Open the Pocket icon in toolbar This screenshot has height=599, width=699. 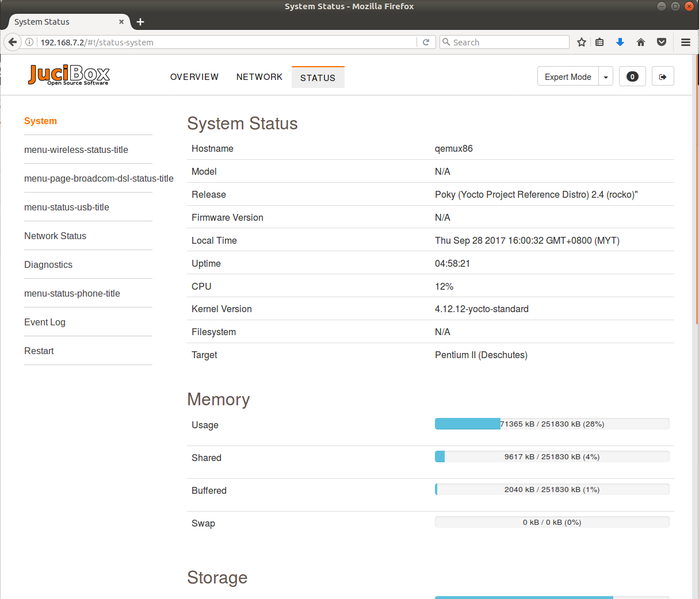point(661,42)
